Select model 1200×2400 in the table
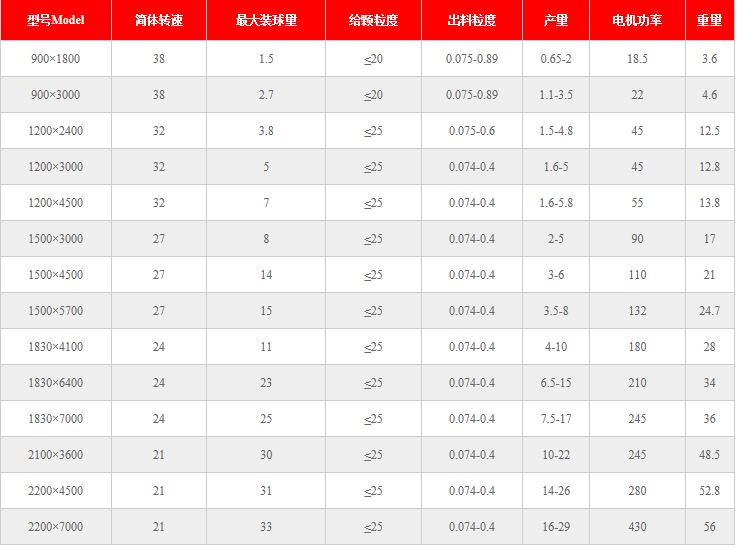The height and width of the screenshot is (547, 737). (56, 131)
